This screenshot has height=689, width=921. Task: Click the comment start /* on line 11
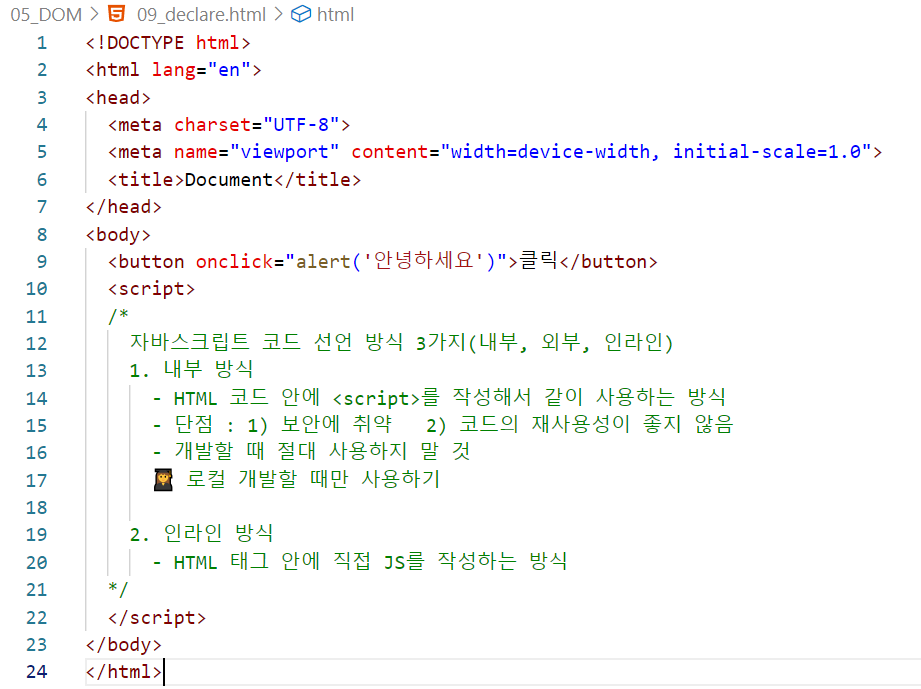(118, 316)
